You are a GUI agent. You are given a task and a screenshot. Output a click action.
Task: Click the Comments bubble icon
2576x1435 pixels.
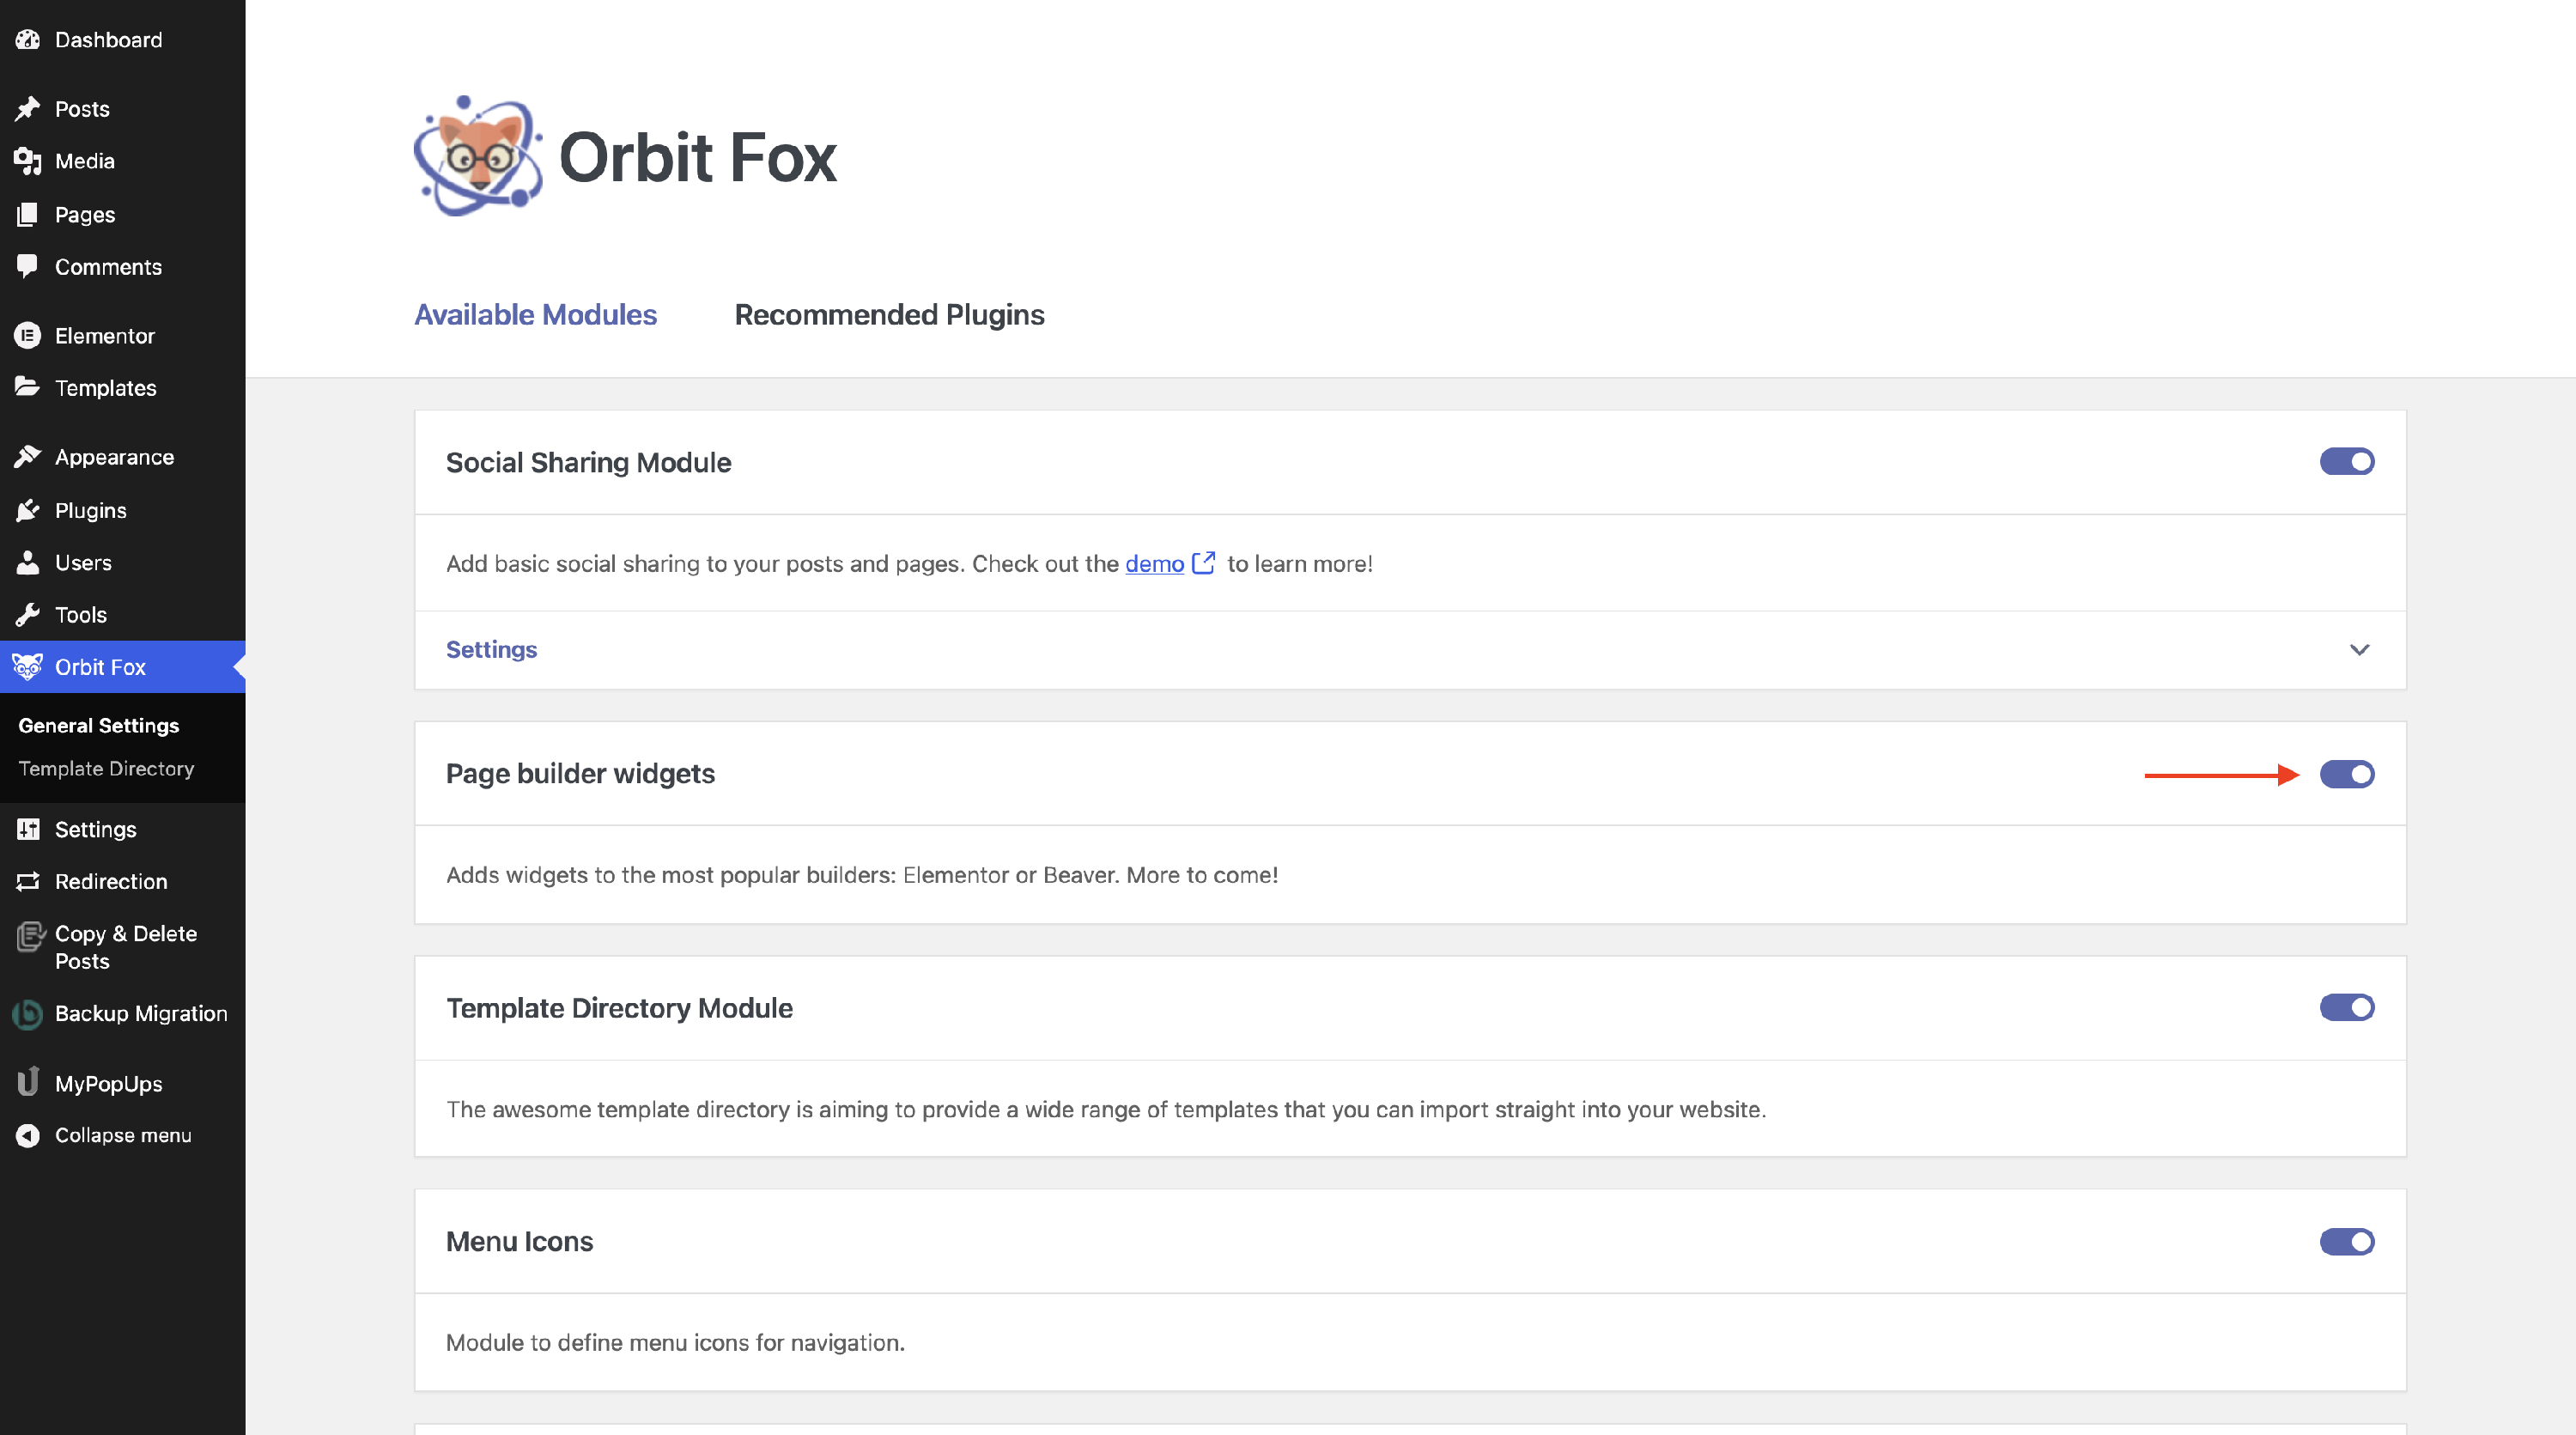tap(28, 266)
